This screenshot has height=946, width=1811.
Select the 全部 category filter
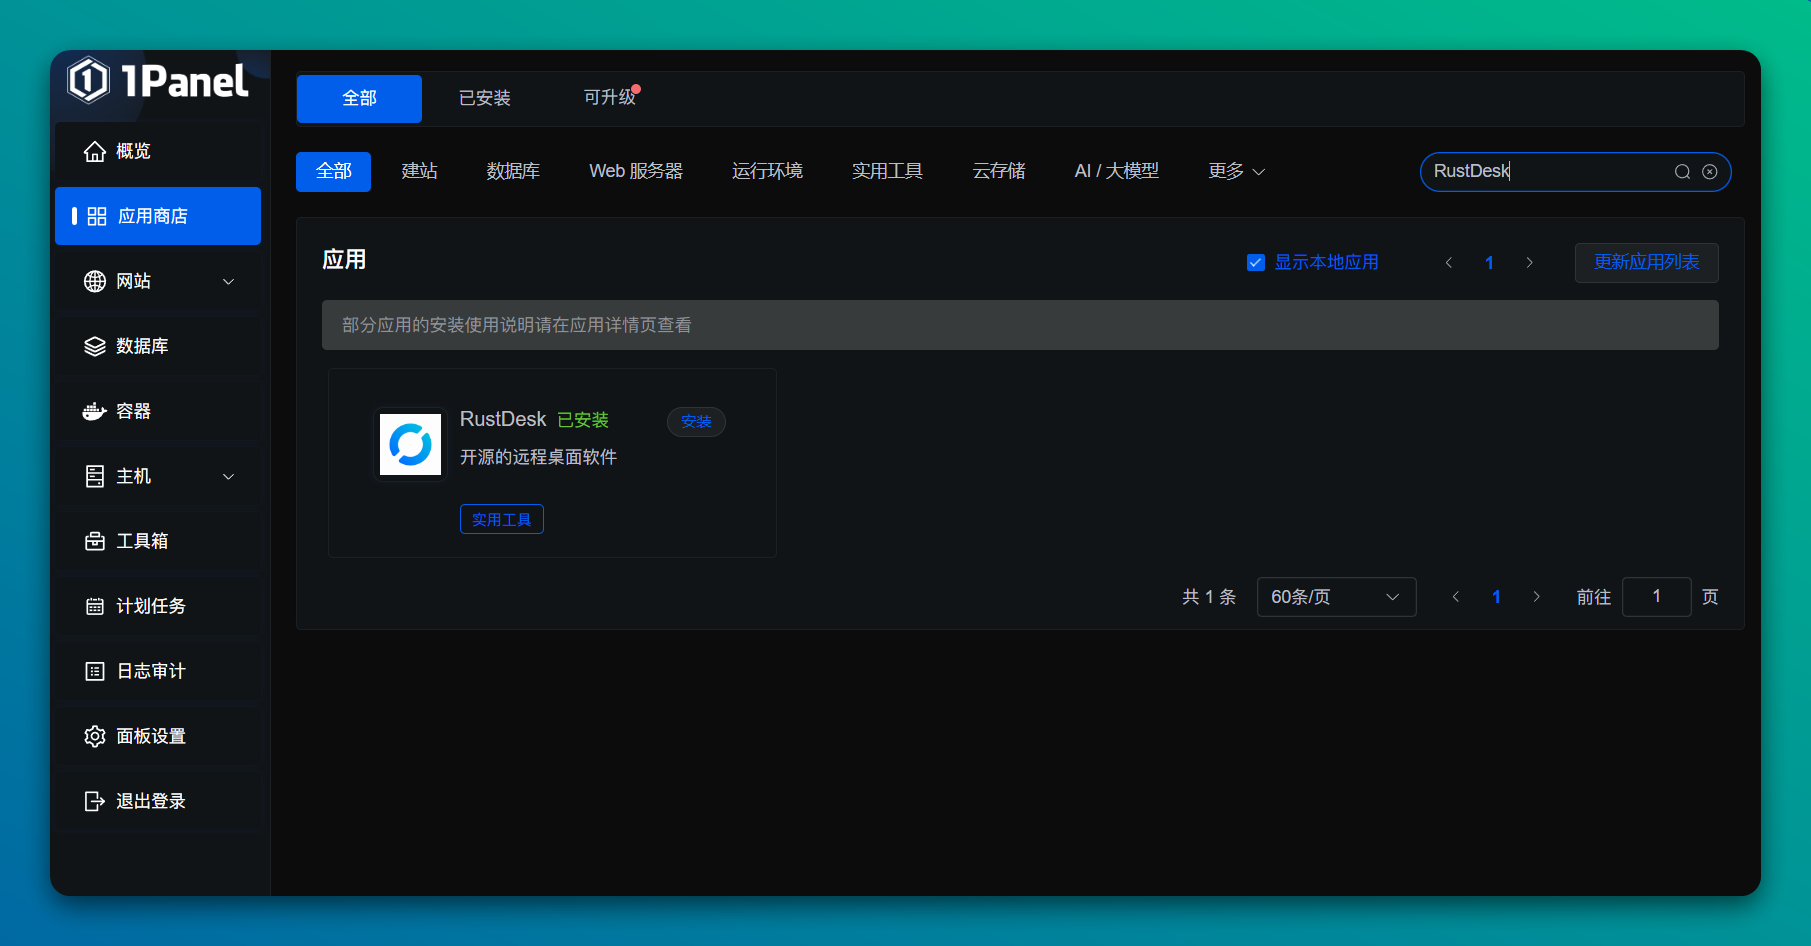point(333,171)
